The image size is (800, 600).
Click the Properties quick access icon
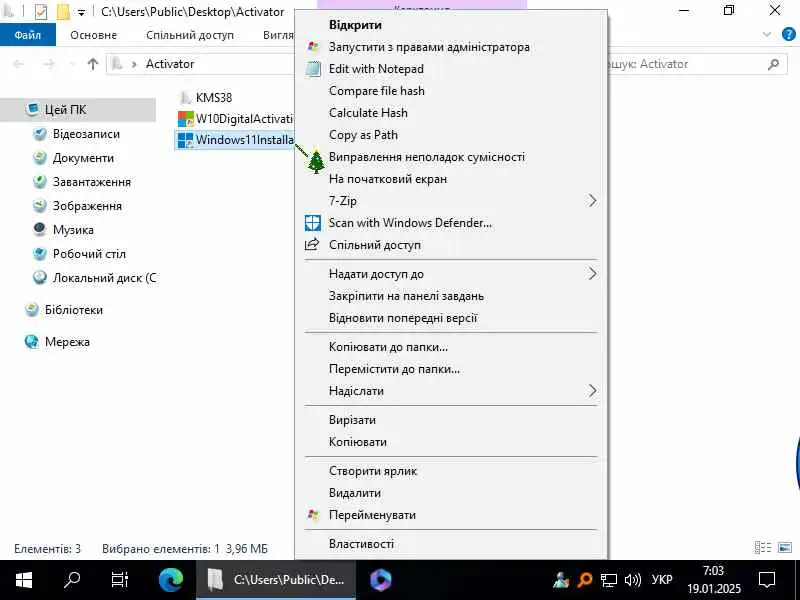(x=41, y=11)
